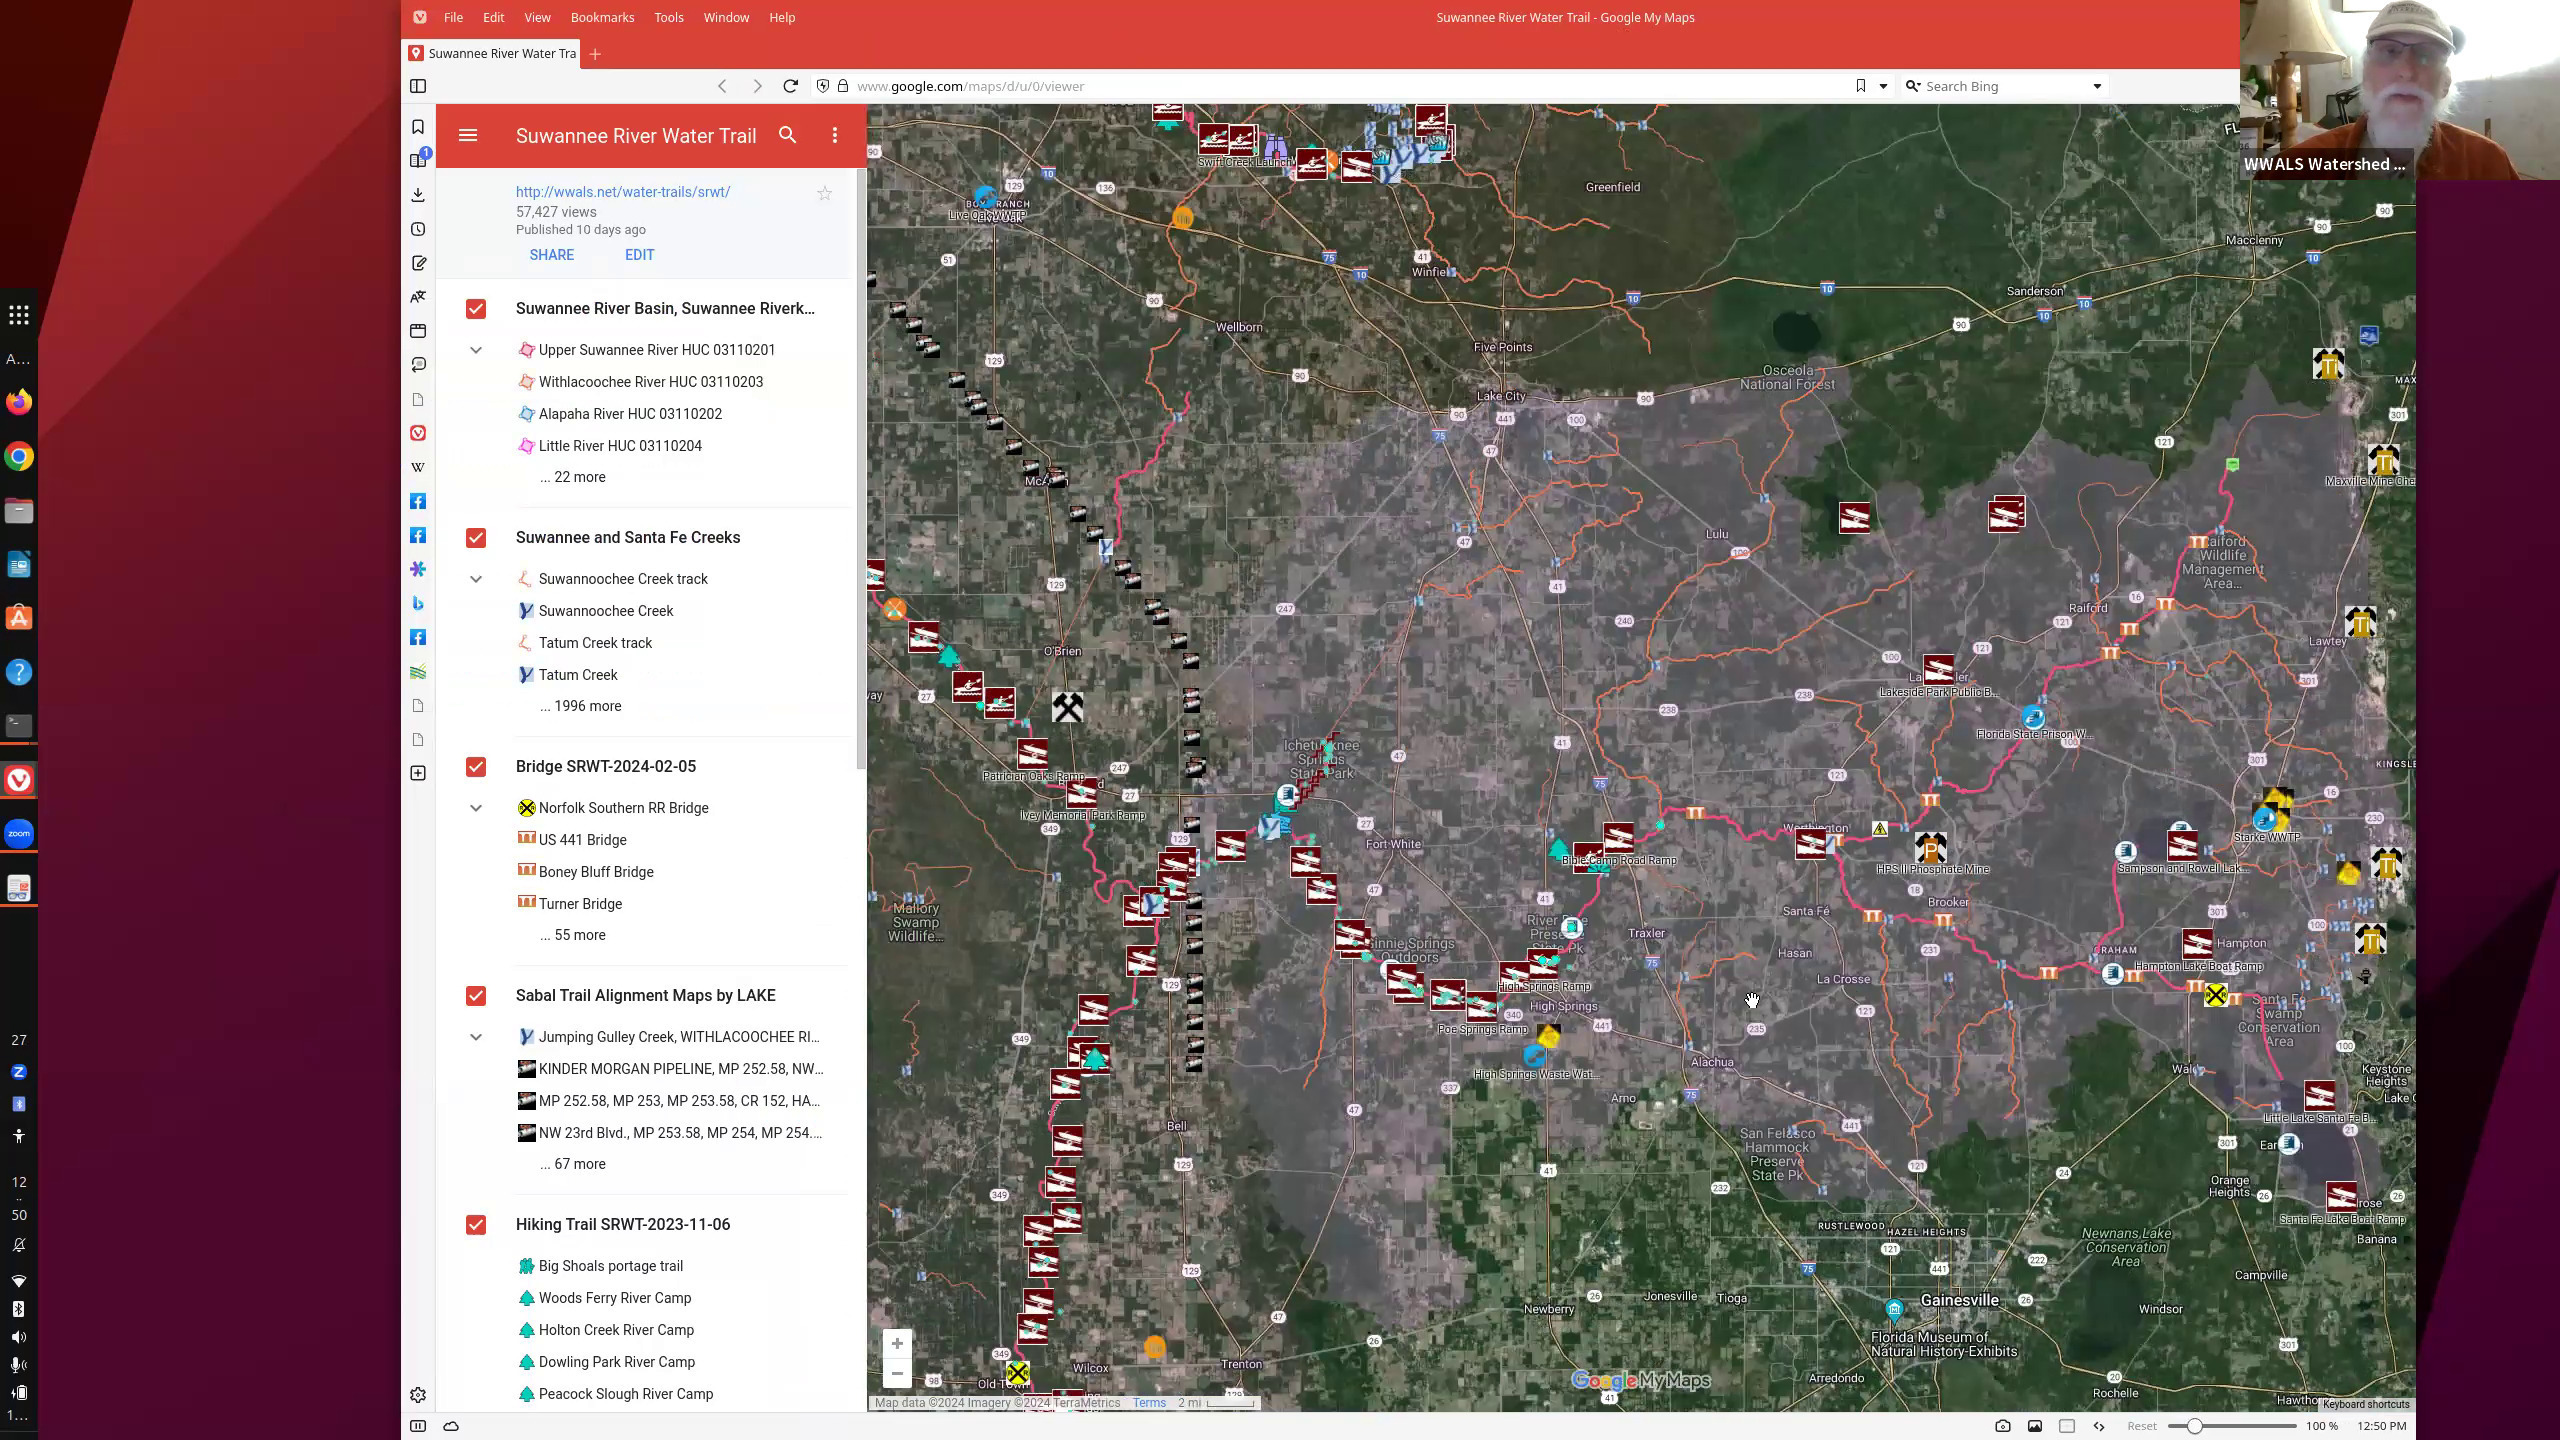This screenshot has height=1440, width=2560.
Task: Uncheck the Suwannee River Basin layer
Action: click(x=476, y=309)
